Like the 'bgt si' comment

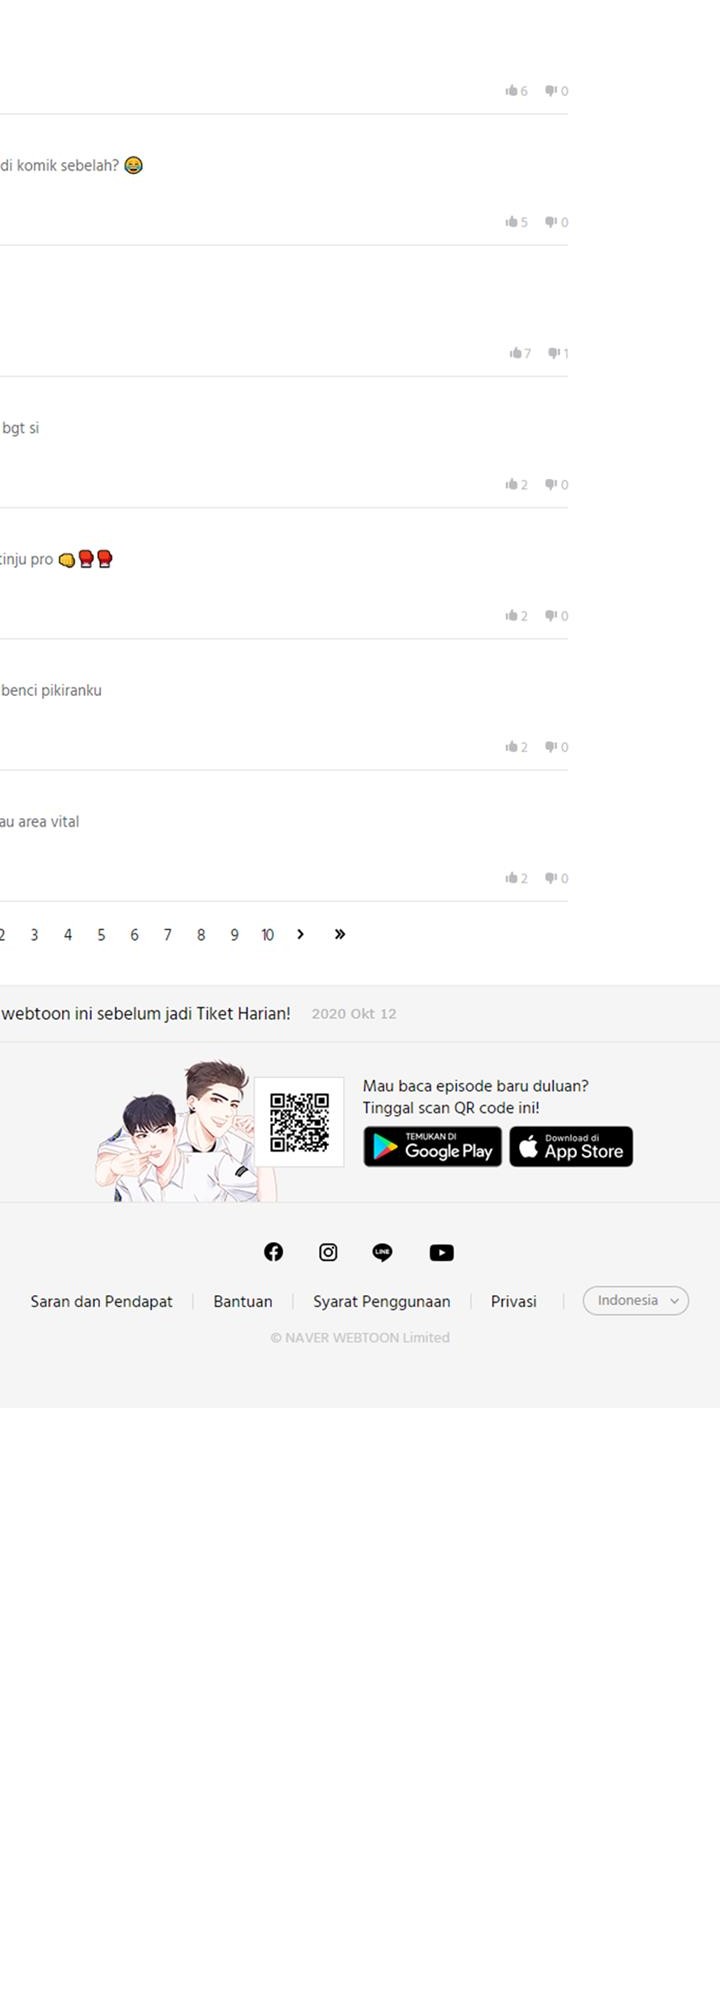(516, 485)
